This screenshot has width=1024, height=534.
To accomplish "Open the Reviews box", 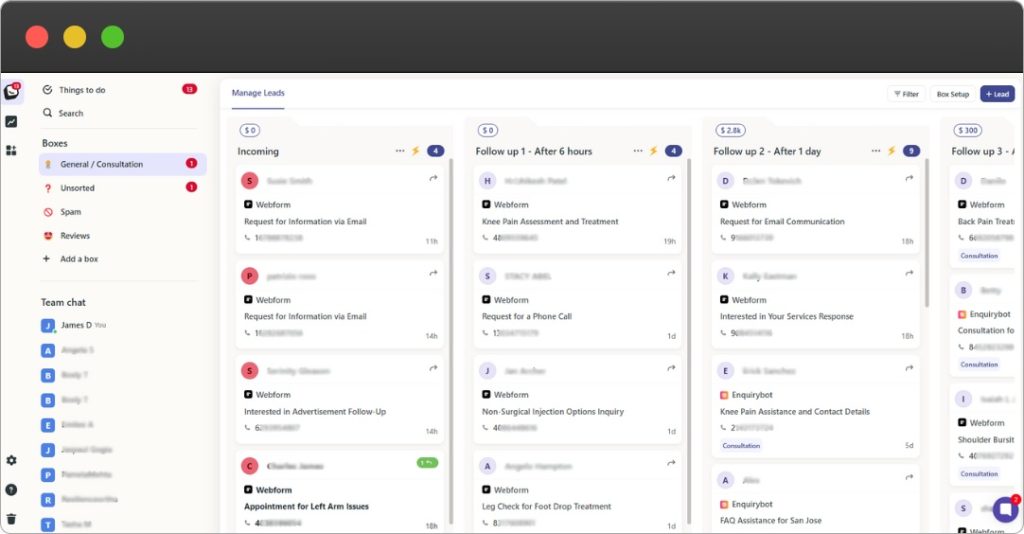I will [123, 236].
